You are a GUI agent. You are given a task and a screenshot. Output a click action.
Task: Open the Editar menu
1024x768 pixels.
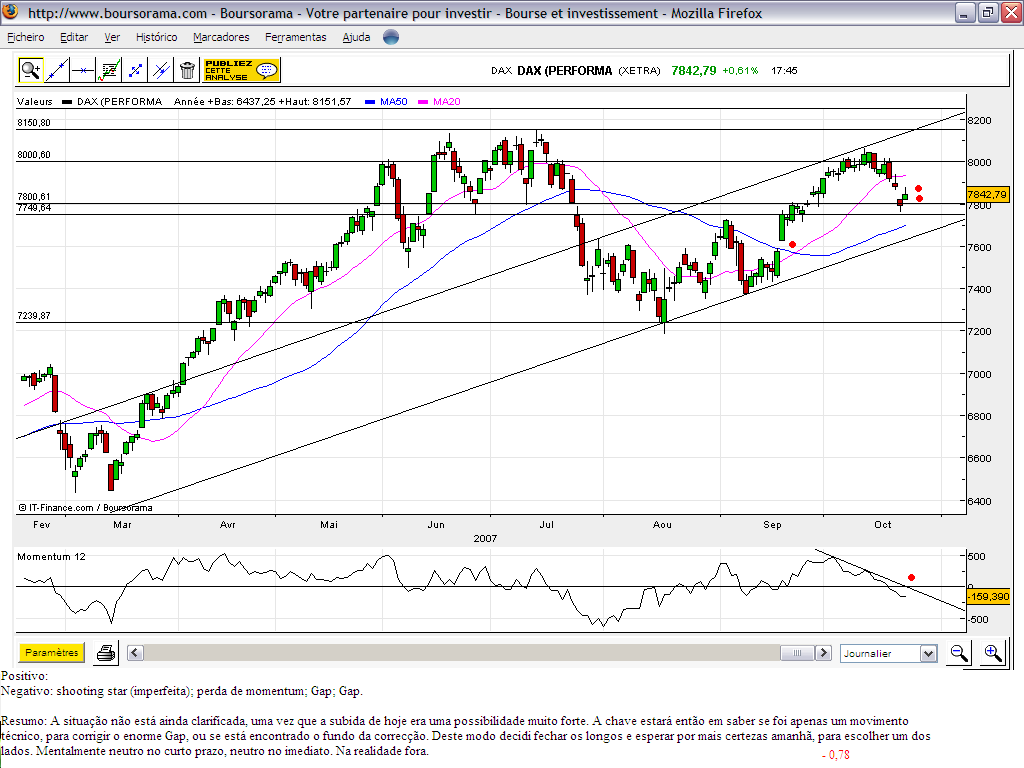[74, 37]
